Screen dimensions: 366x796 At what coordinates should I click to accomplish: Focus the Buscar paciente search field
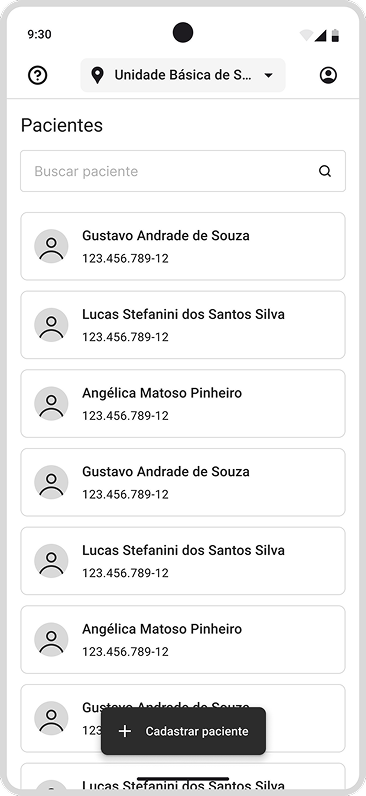(183, 171)
